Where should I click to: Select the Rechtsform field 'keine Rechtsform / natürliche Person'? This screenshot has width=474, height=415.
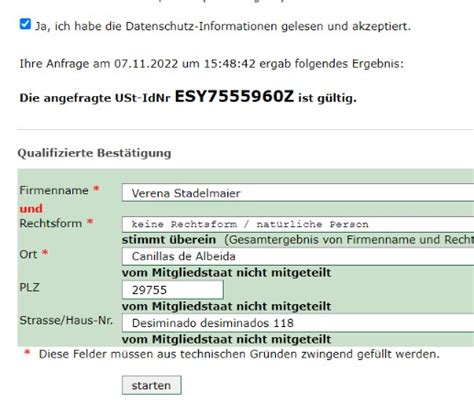pyautogui.click(x=298, y=224)
